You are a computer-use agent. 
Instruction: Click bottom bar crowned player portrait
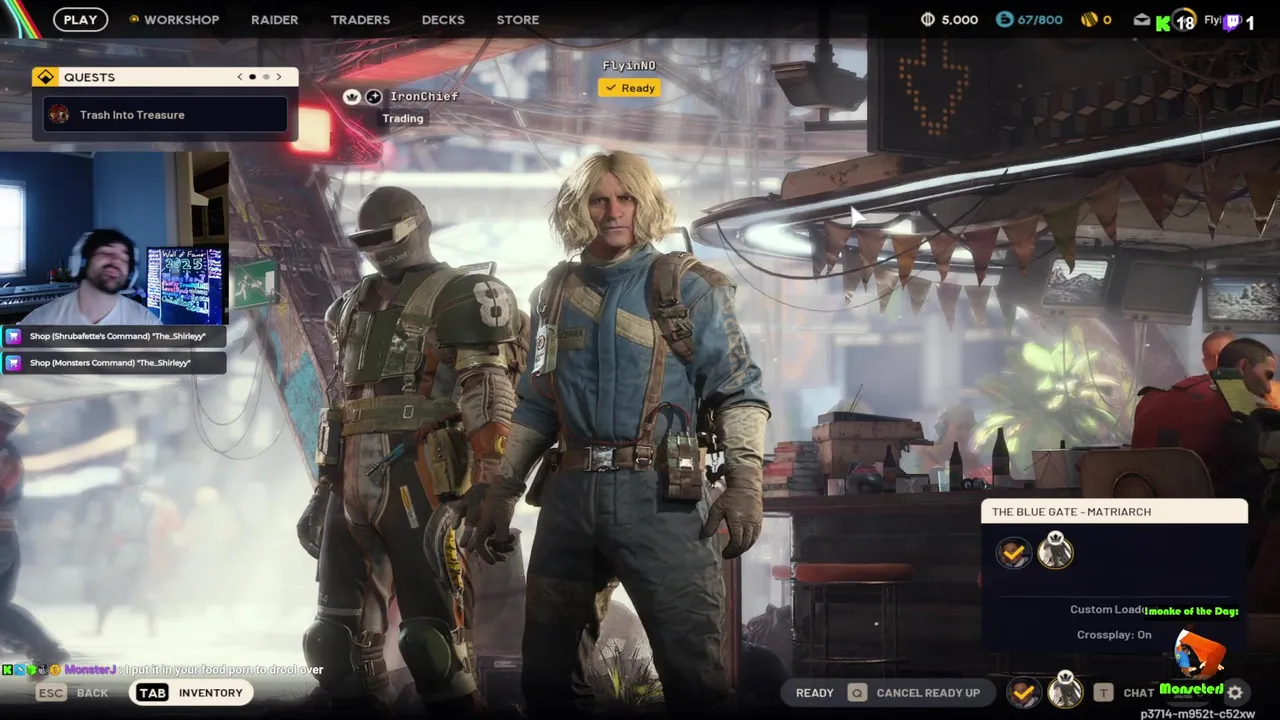(1065, 690)
